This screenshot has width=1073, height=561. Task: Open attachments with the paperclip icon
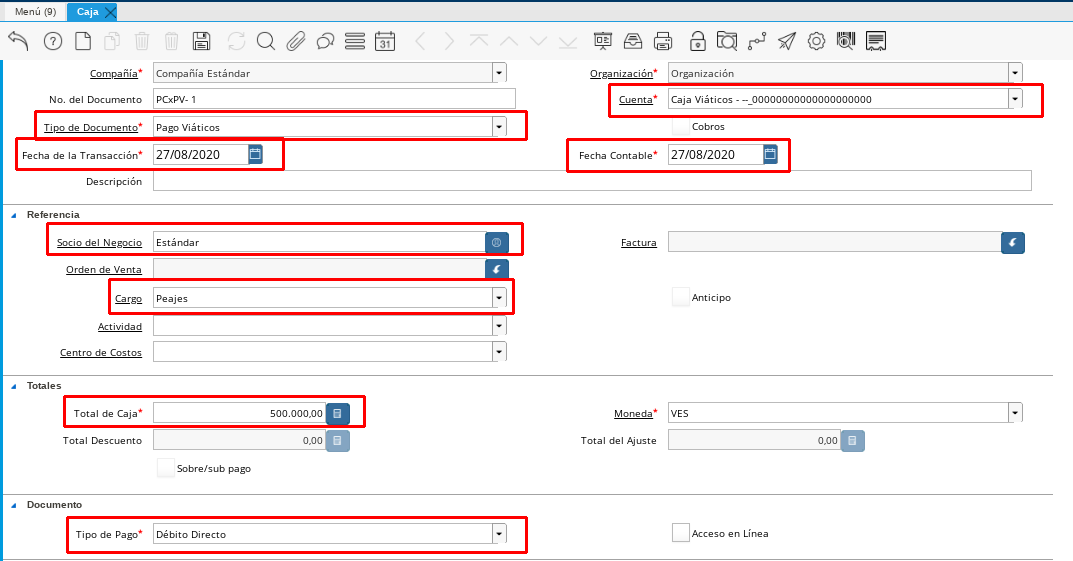point(296,41)
